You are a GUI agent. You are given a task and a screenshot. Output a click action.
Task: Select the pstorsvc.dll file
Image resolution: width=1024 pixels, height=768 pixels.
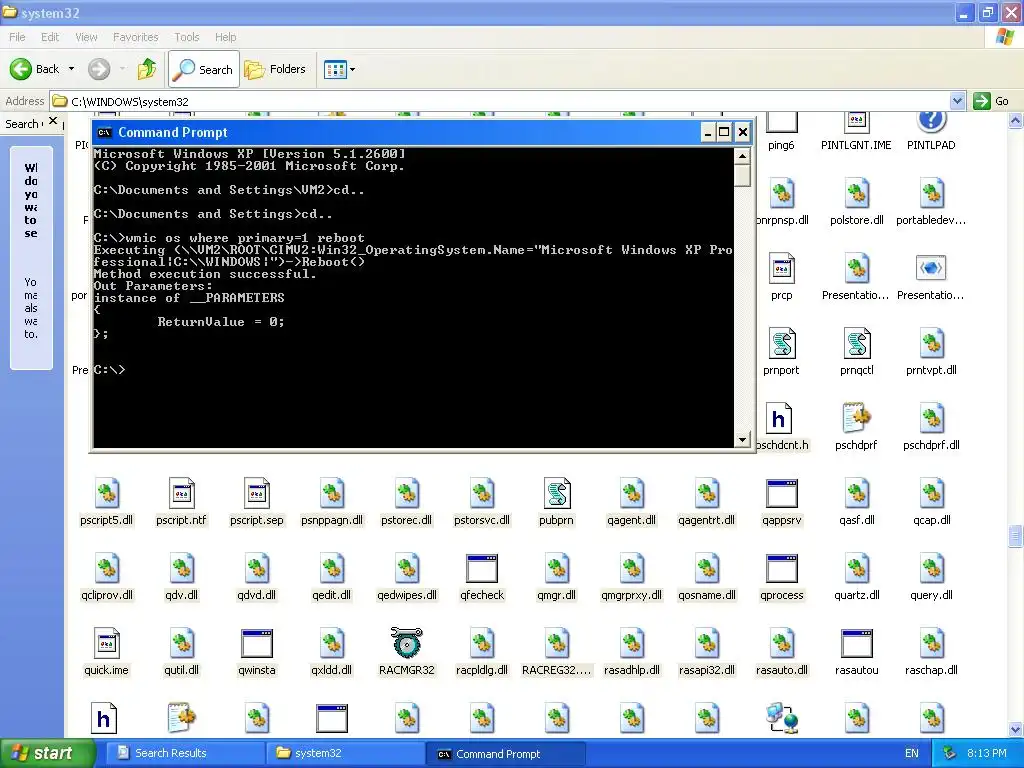[482, 502]
